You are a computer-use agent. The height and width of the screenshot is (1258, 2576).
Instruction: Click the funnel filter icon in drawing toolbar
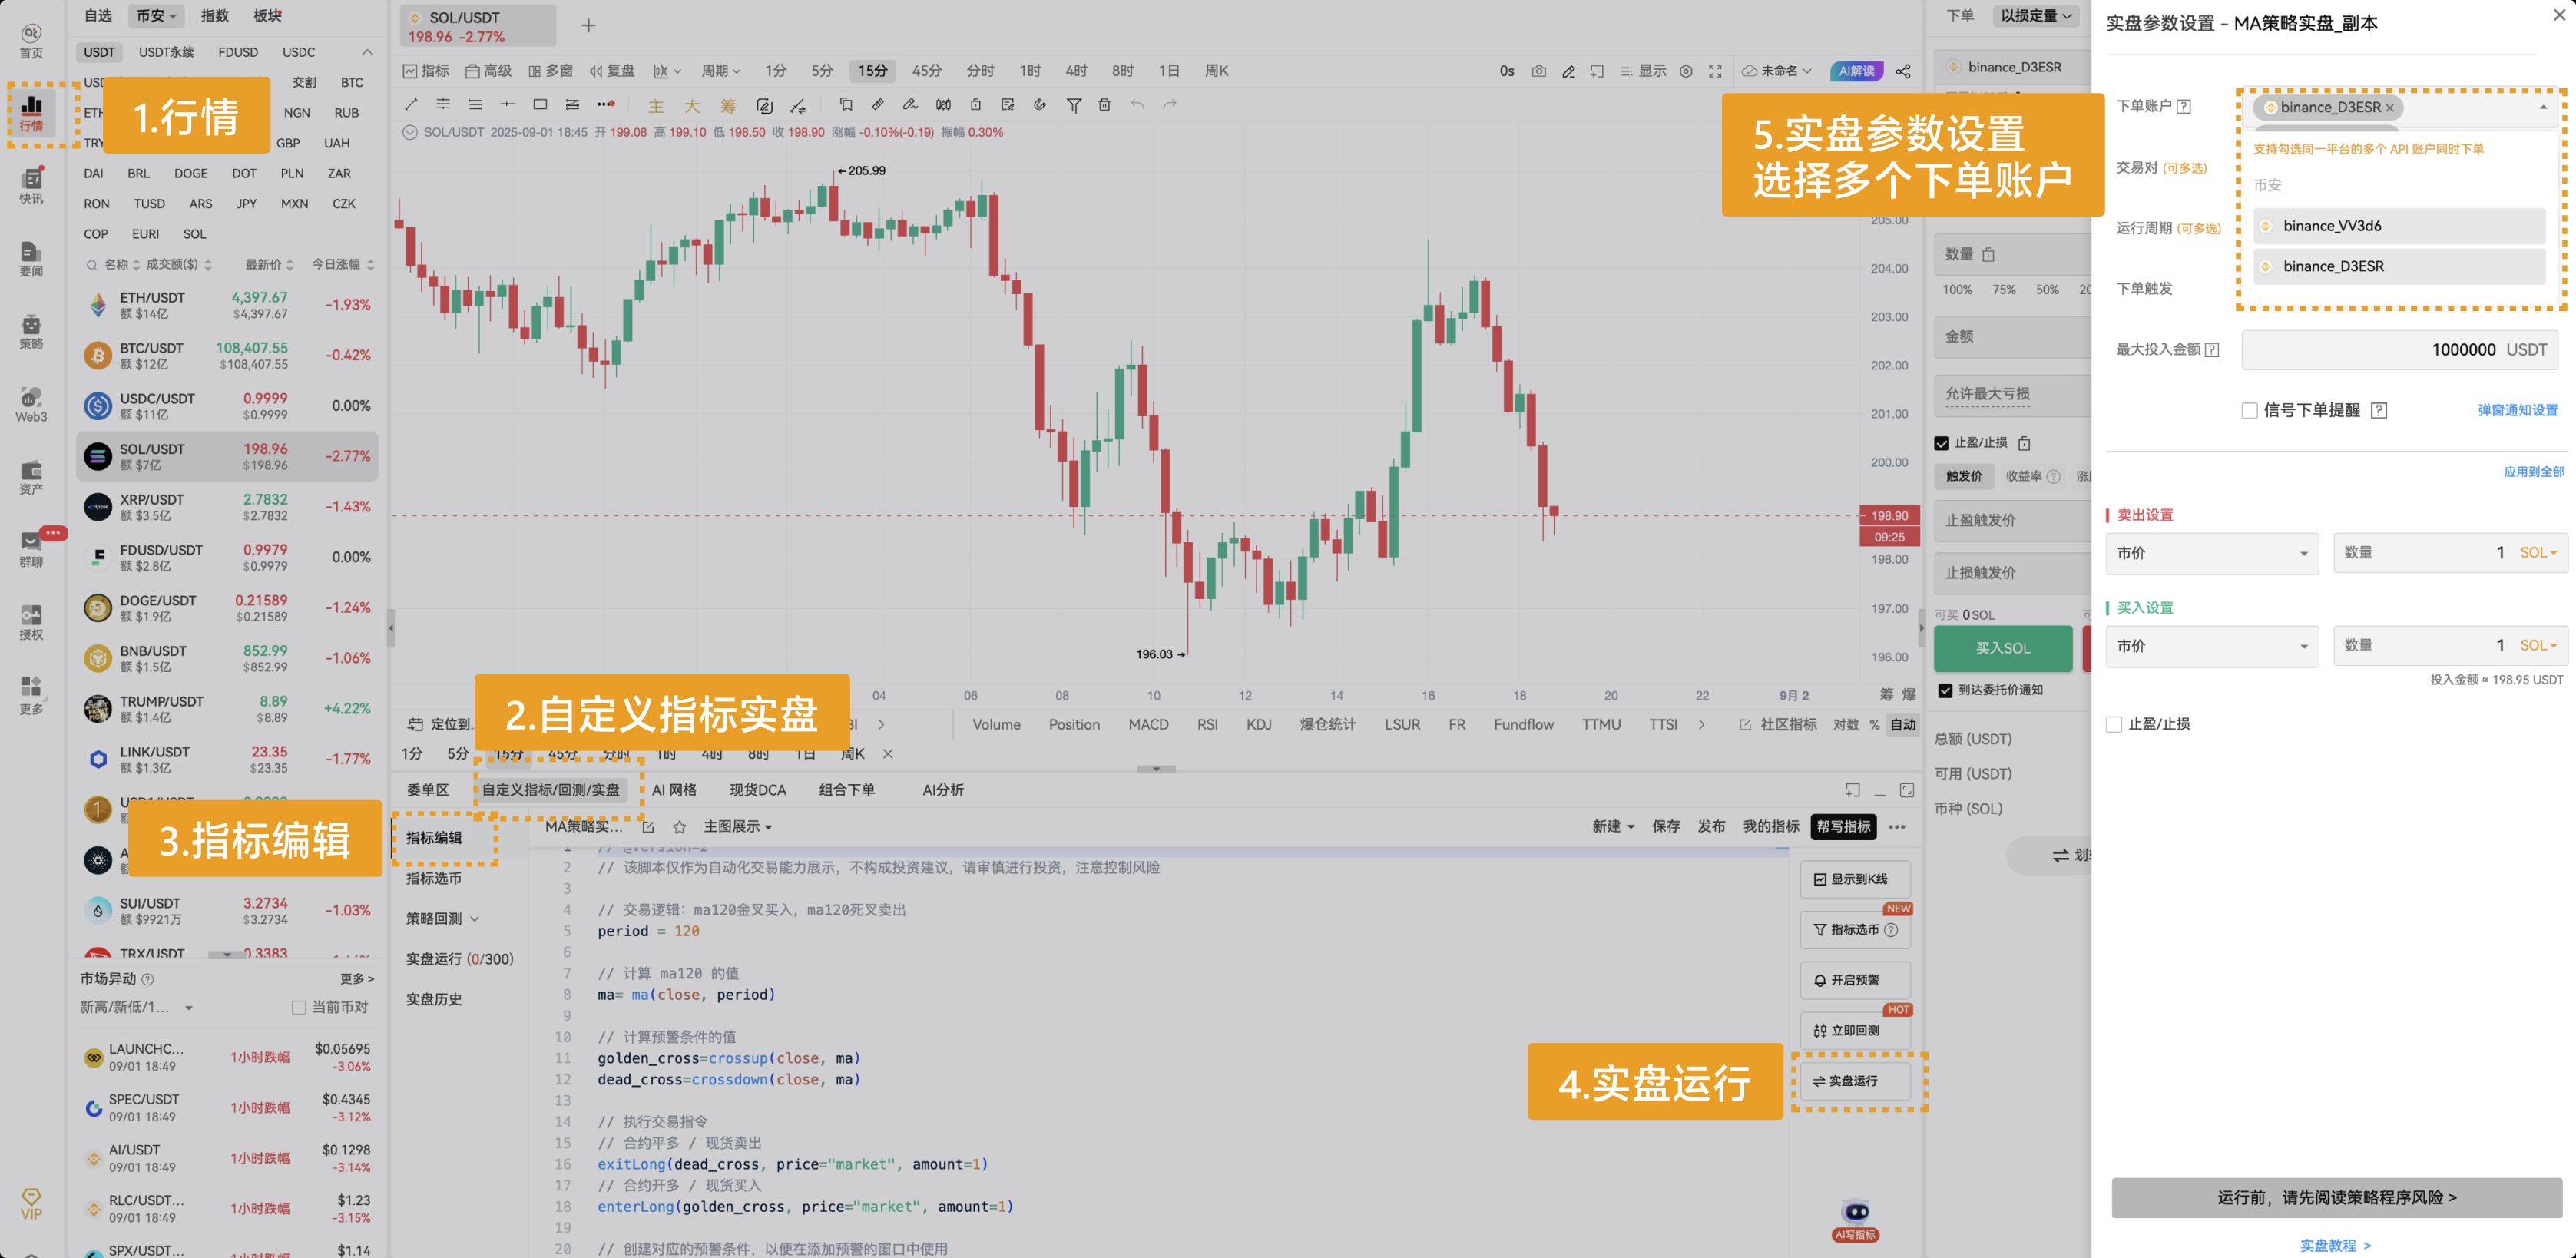pos(1073,105)
